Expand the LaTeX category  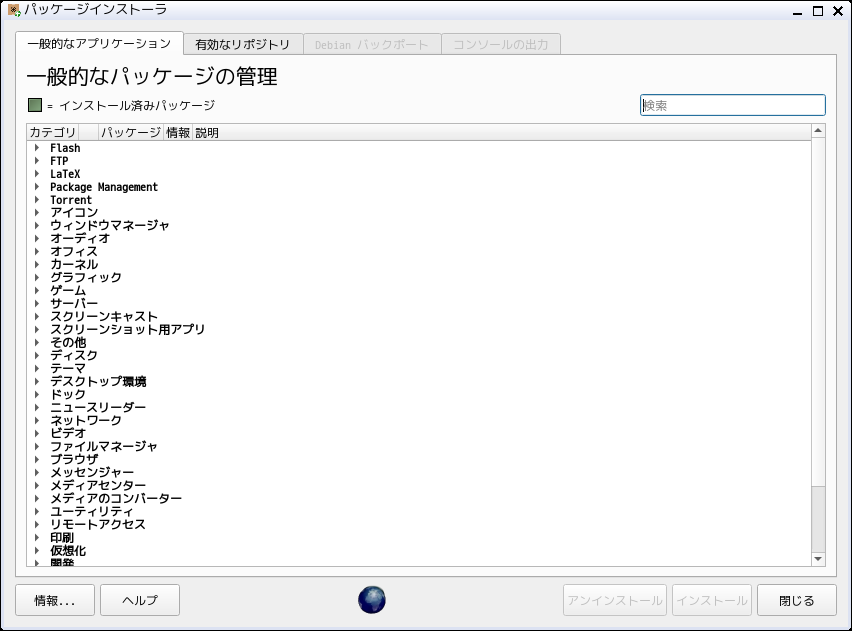36,174
